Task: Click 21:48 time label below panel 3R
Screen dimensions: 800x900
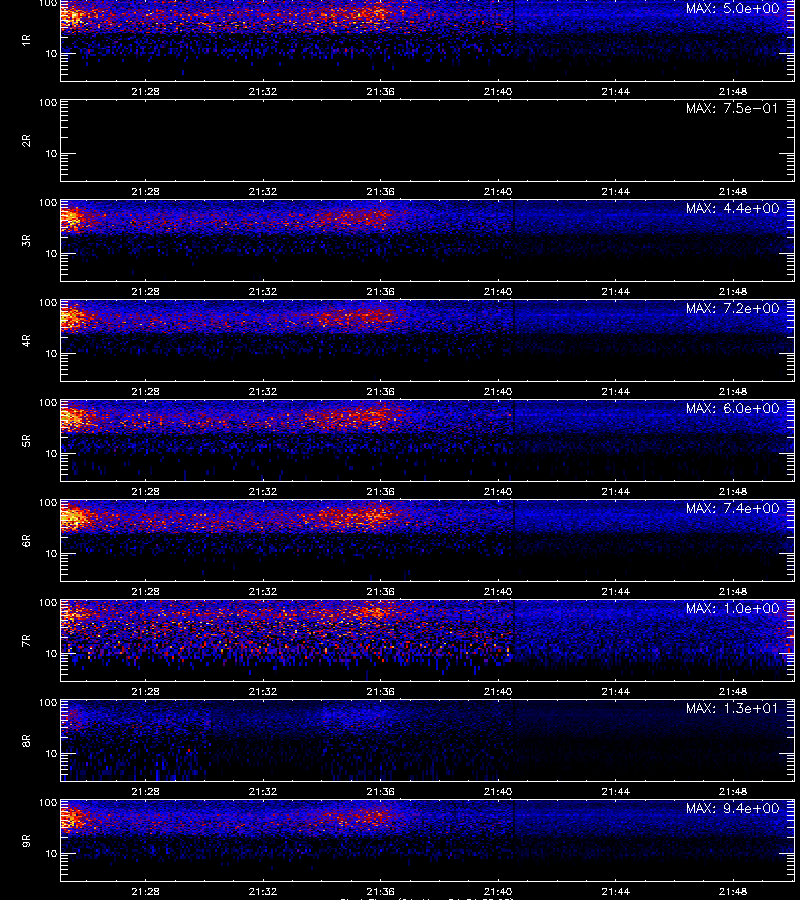Action: coord(733,292)
